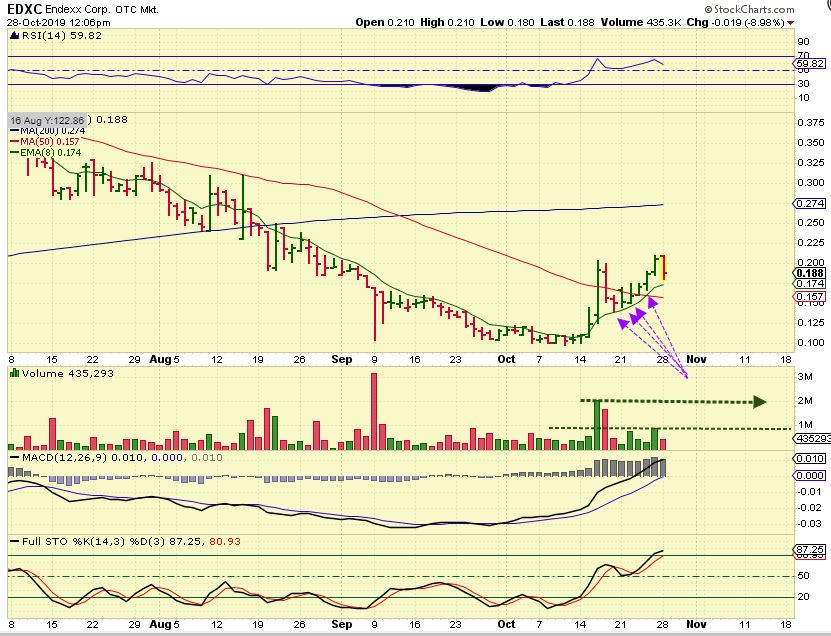
Task: Click the 3M volume axis label
Action: [x=805, y=377]
